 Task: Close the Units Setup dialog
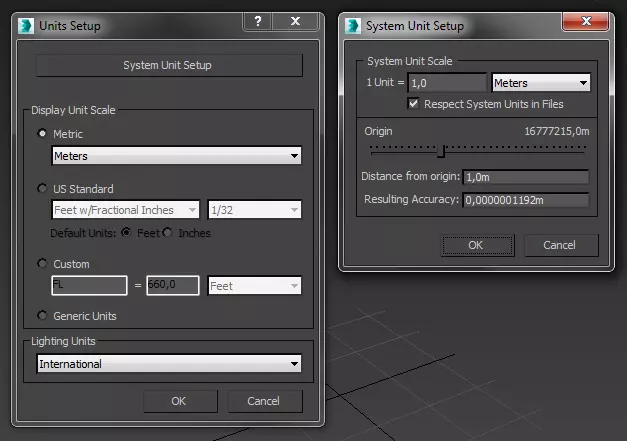(x=296, y=21)
